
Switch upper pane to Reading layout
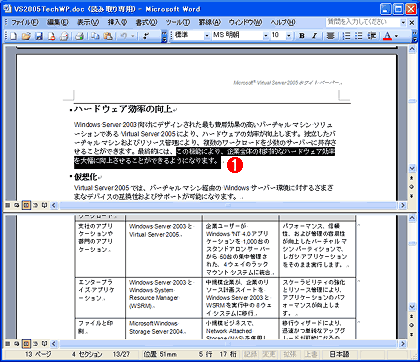pyautogui.click(x=44, y=205)
